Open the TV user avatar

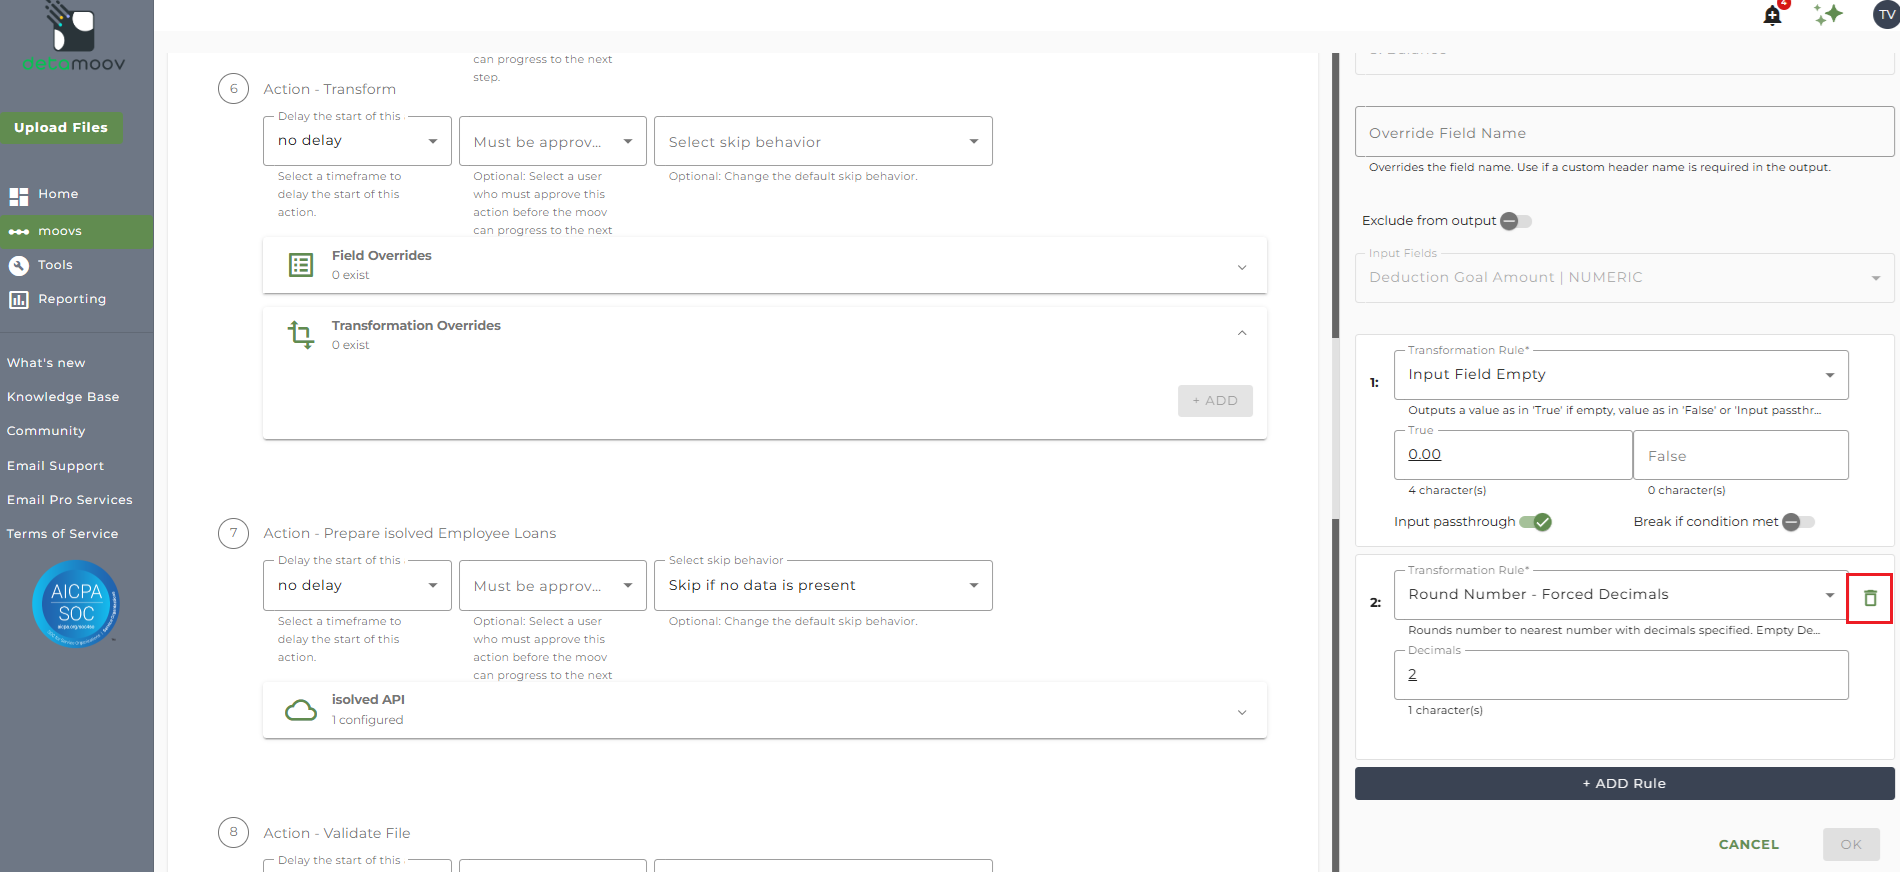1887,15
